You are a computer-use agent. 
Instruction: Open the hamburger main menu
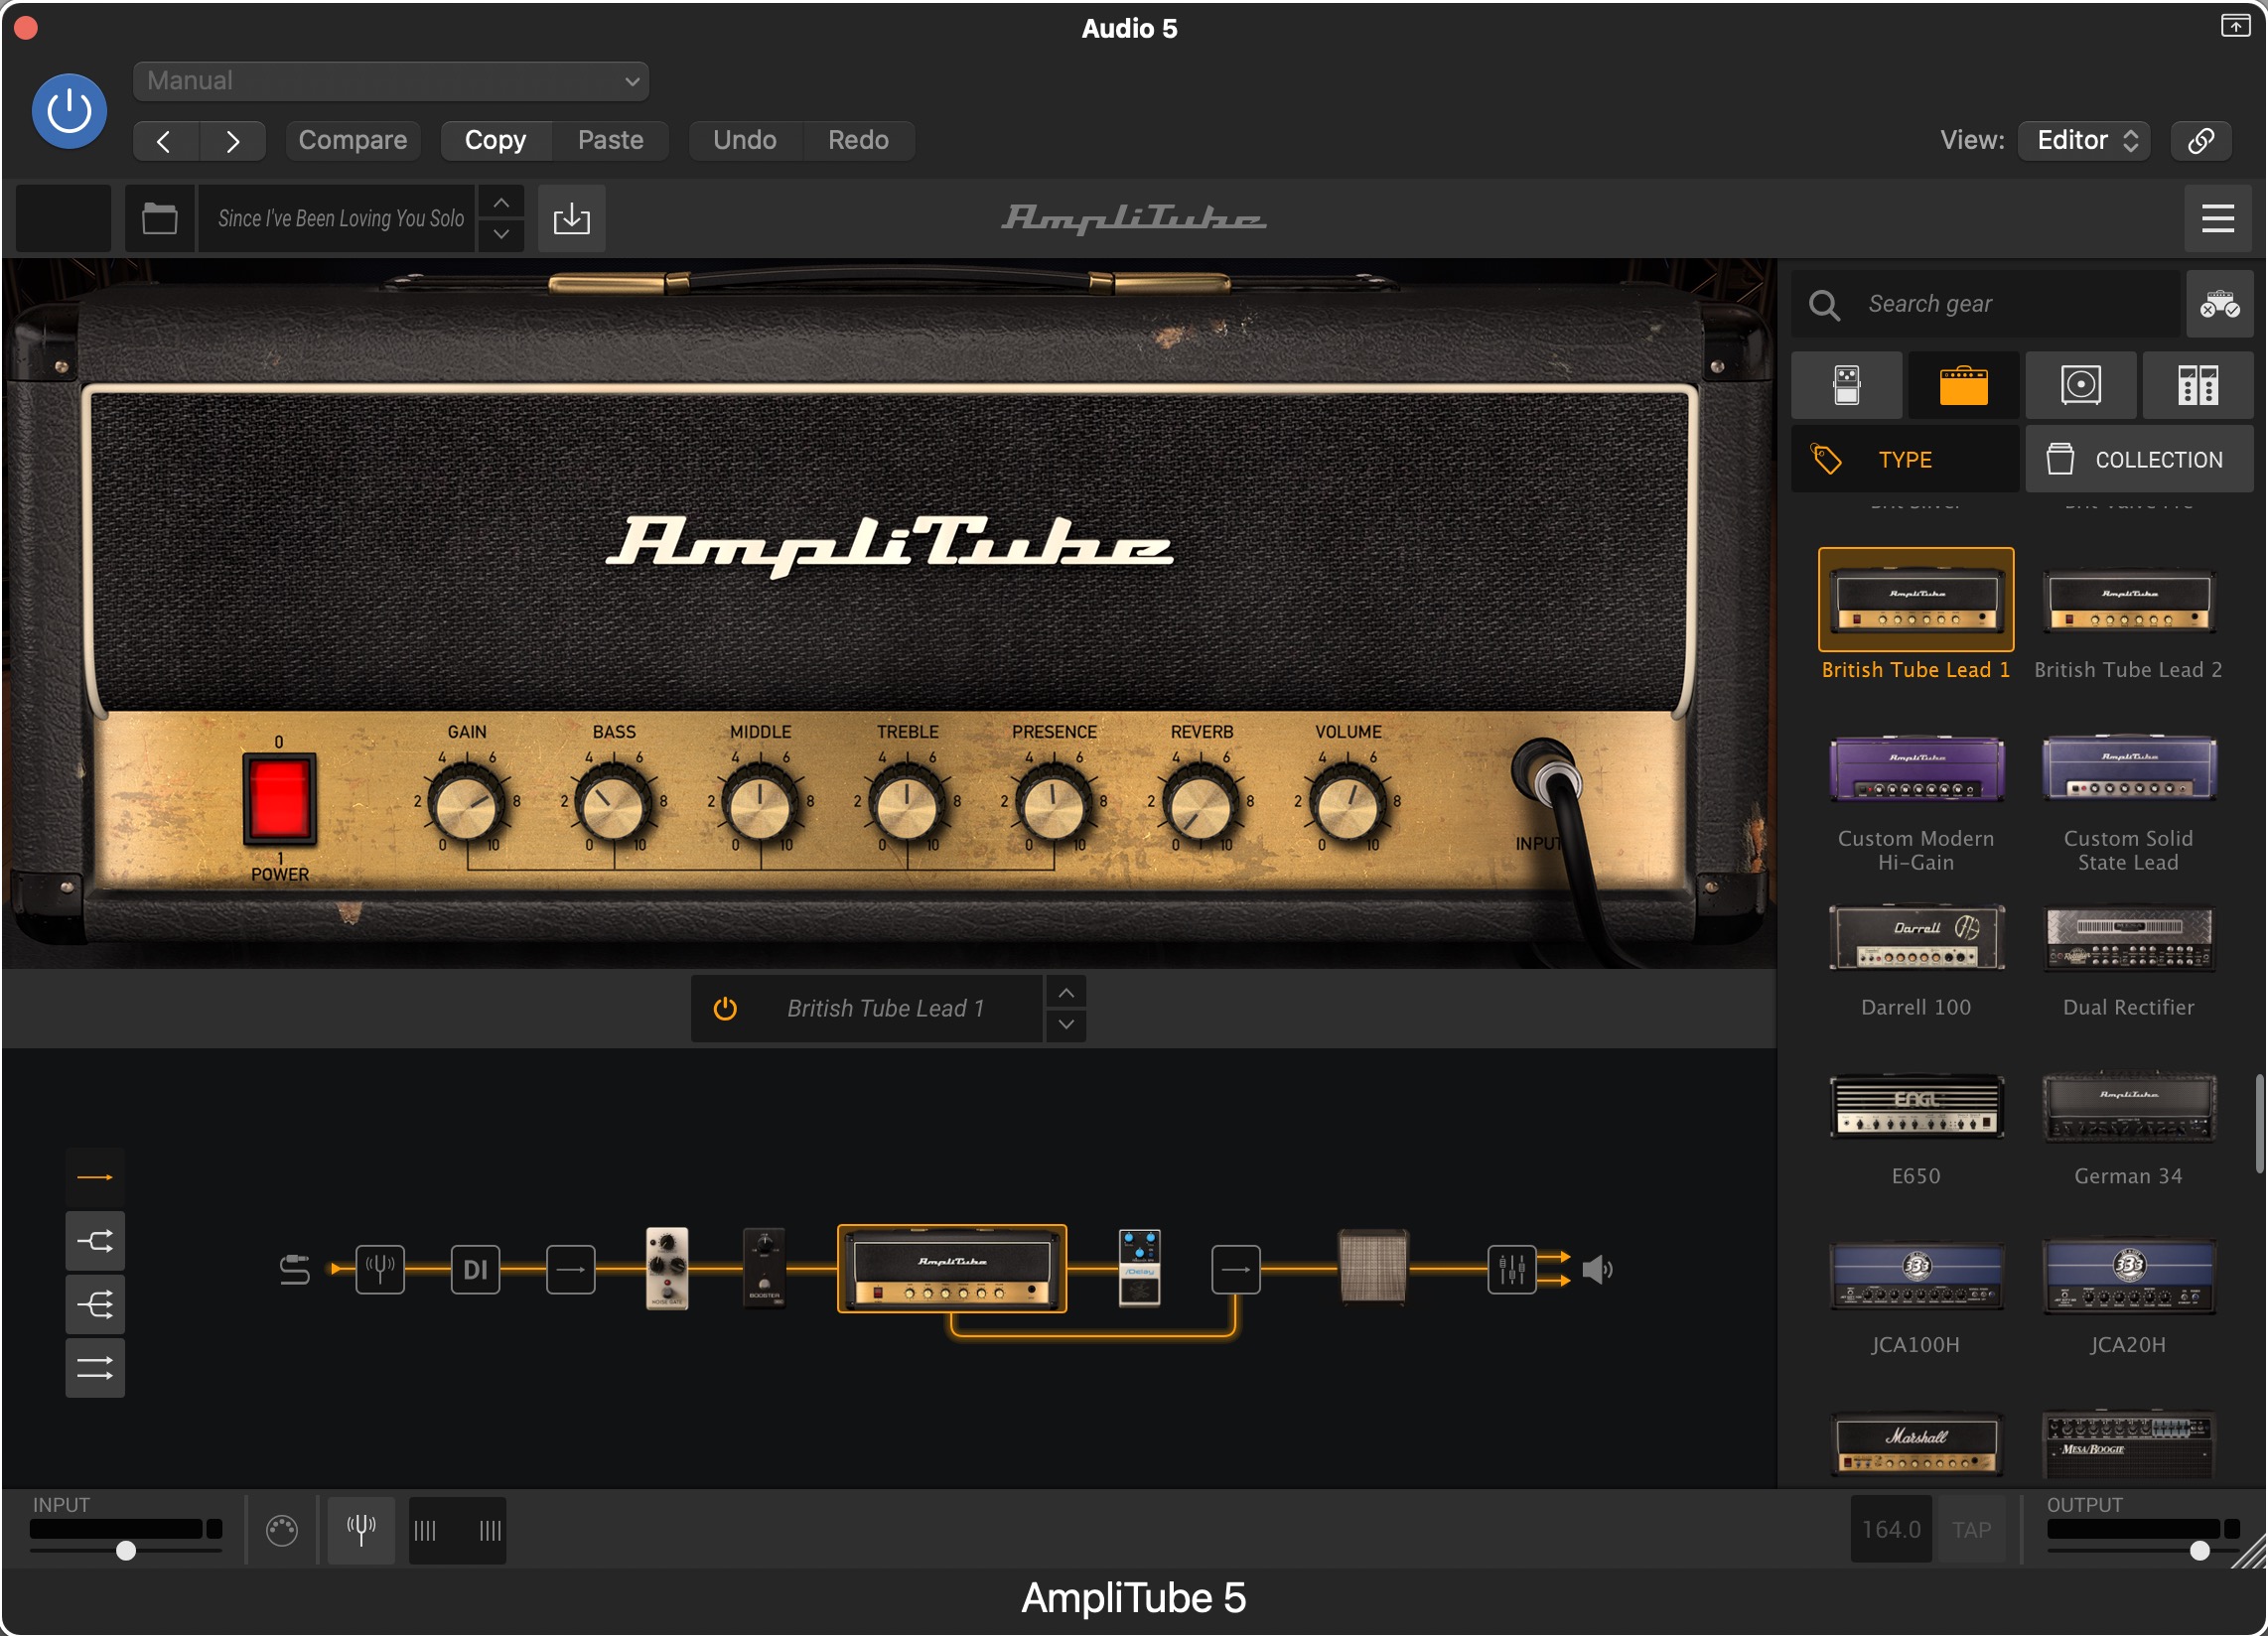tap(2218, 218)
